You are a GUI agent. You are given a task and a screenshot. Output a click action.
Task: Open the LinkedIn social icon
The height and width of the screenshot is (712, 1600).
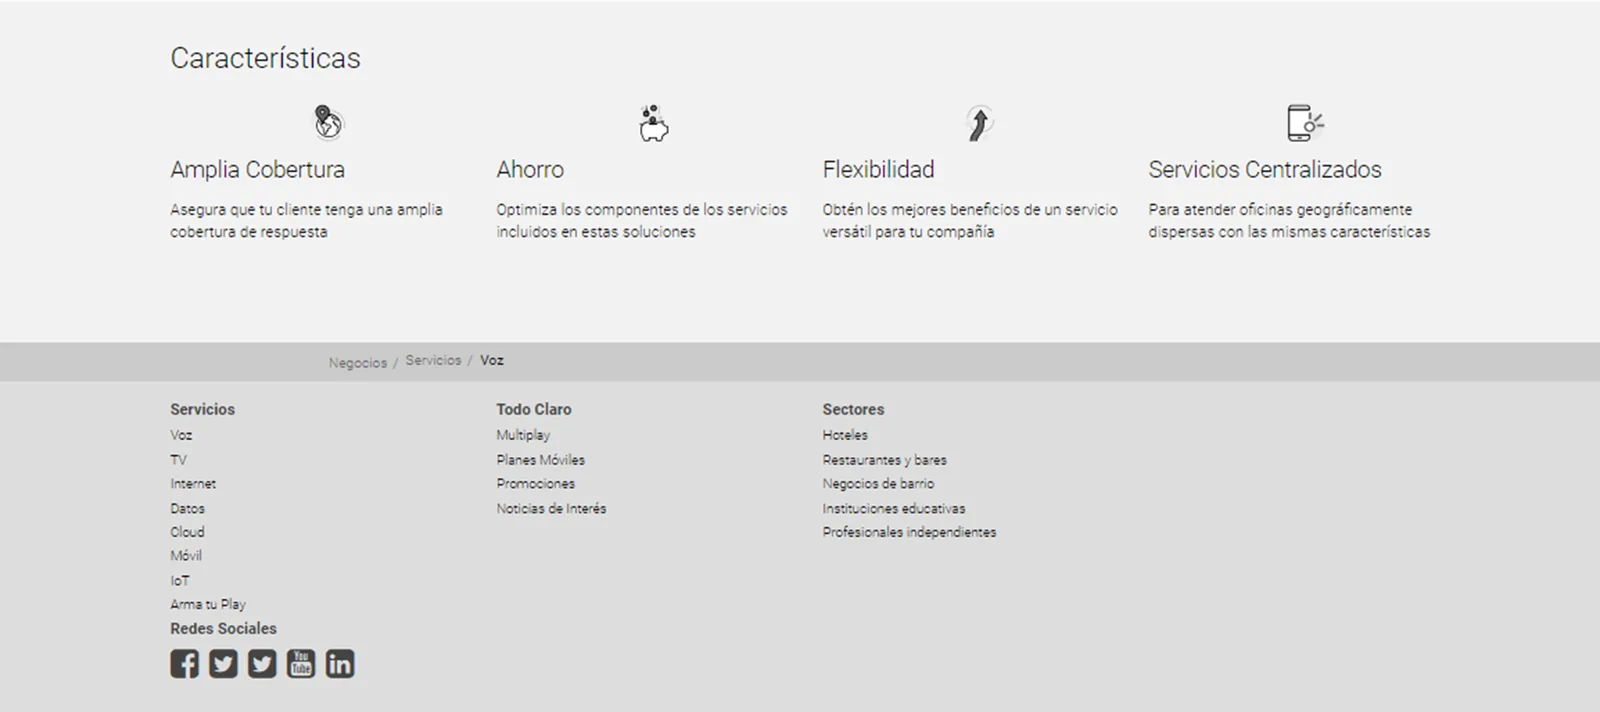coord(340,664)
